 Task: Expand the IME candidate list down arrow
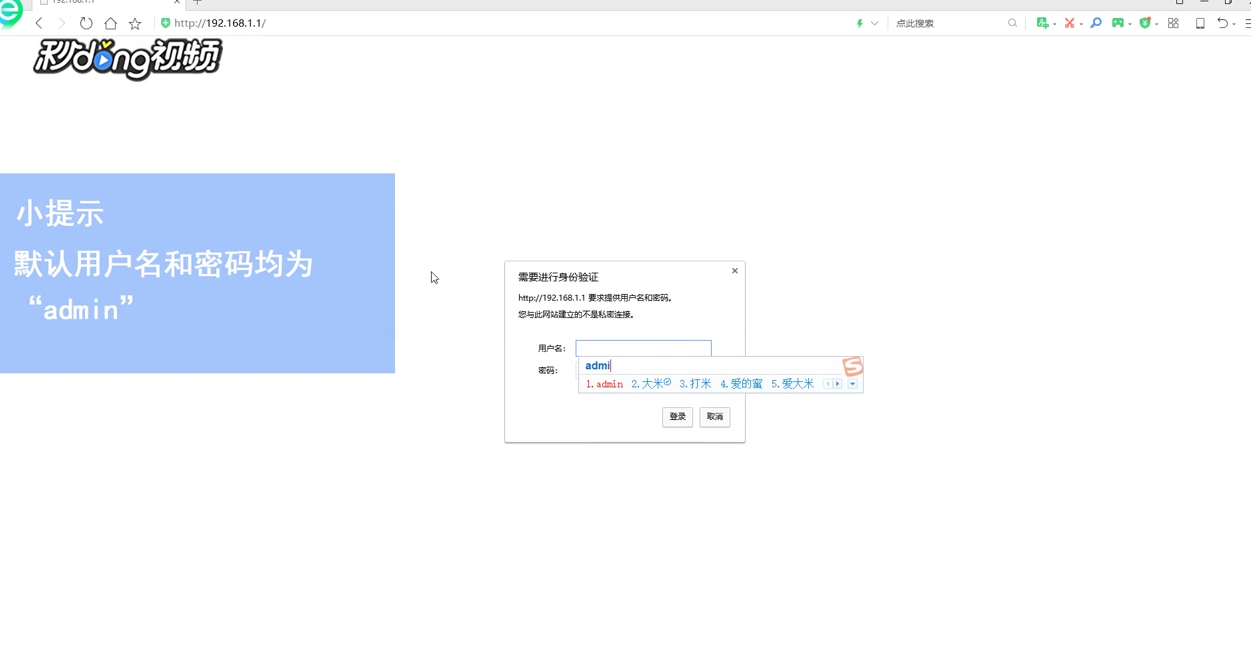pos(853,384)
